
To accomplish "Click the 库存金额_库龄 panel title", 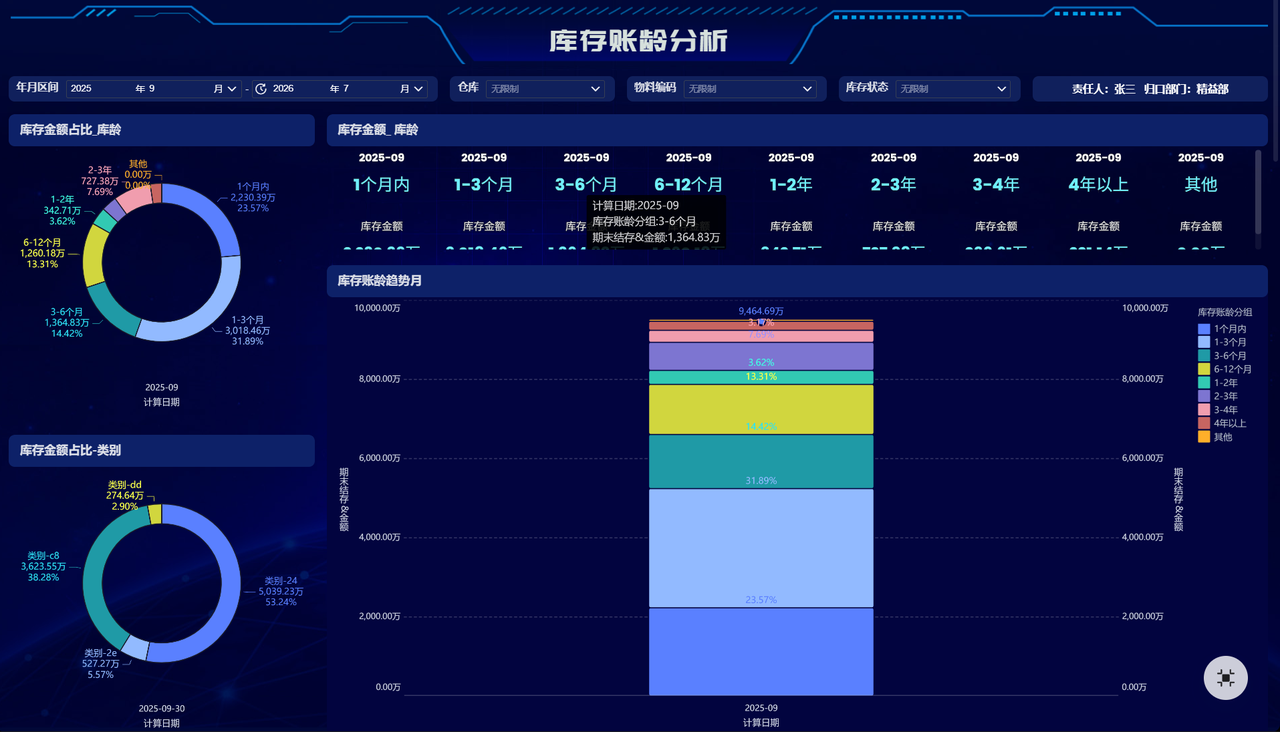I will pyautogui.click(x=378, y=130).
